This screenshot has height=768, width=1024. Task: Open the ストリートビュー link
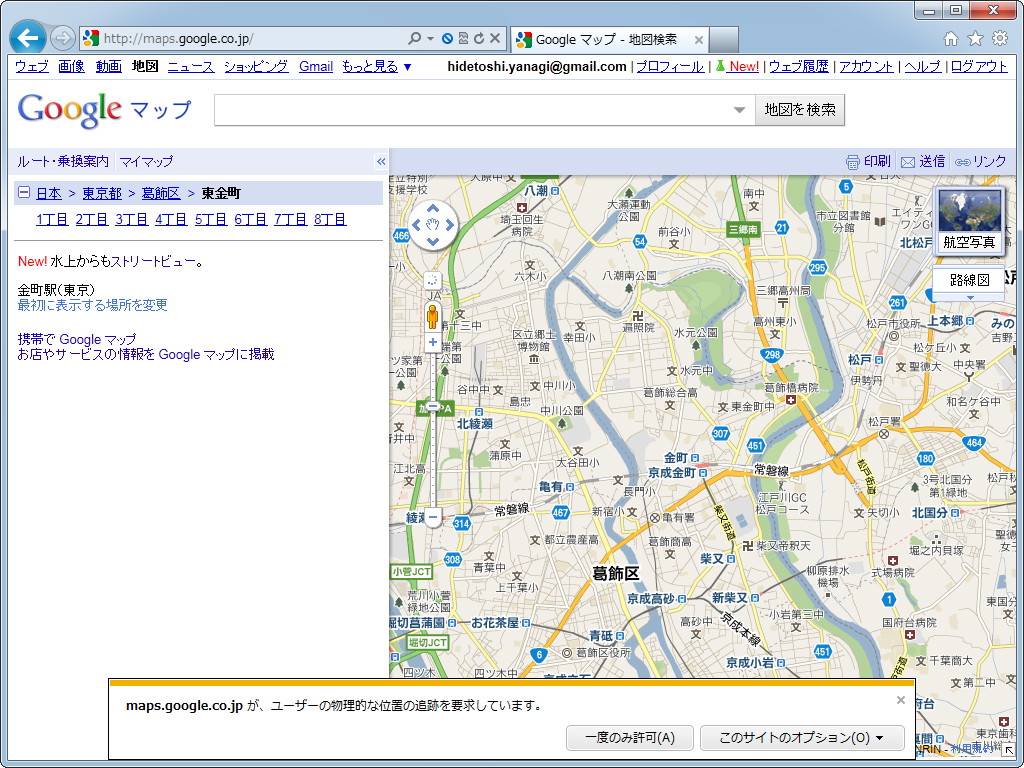pos(153,262)
